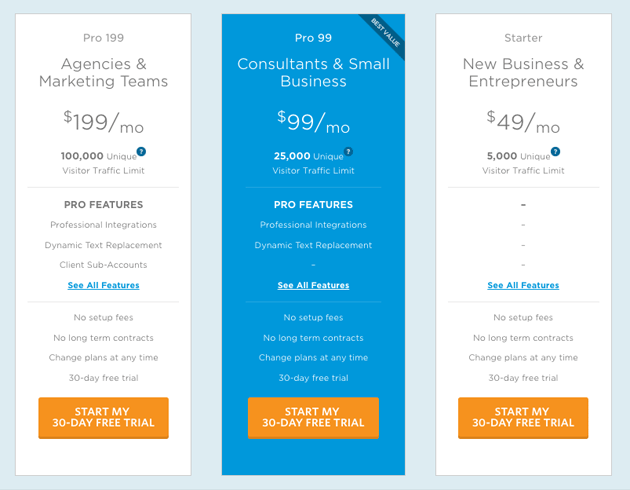Image resolution: width=630 pixels, height=490 pixels.
Task: Click the help icon beside 100,000 Unique
Action: 141,152
